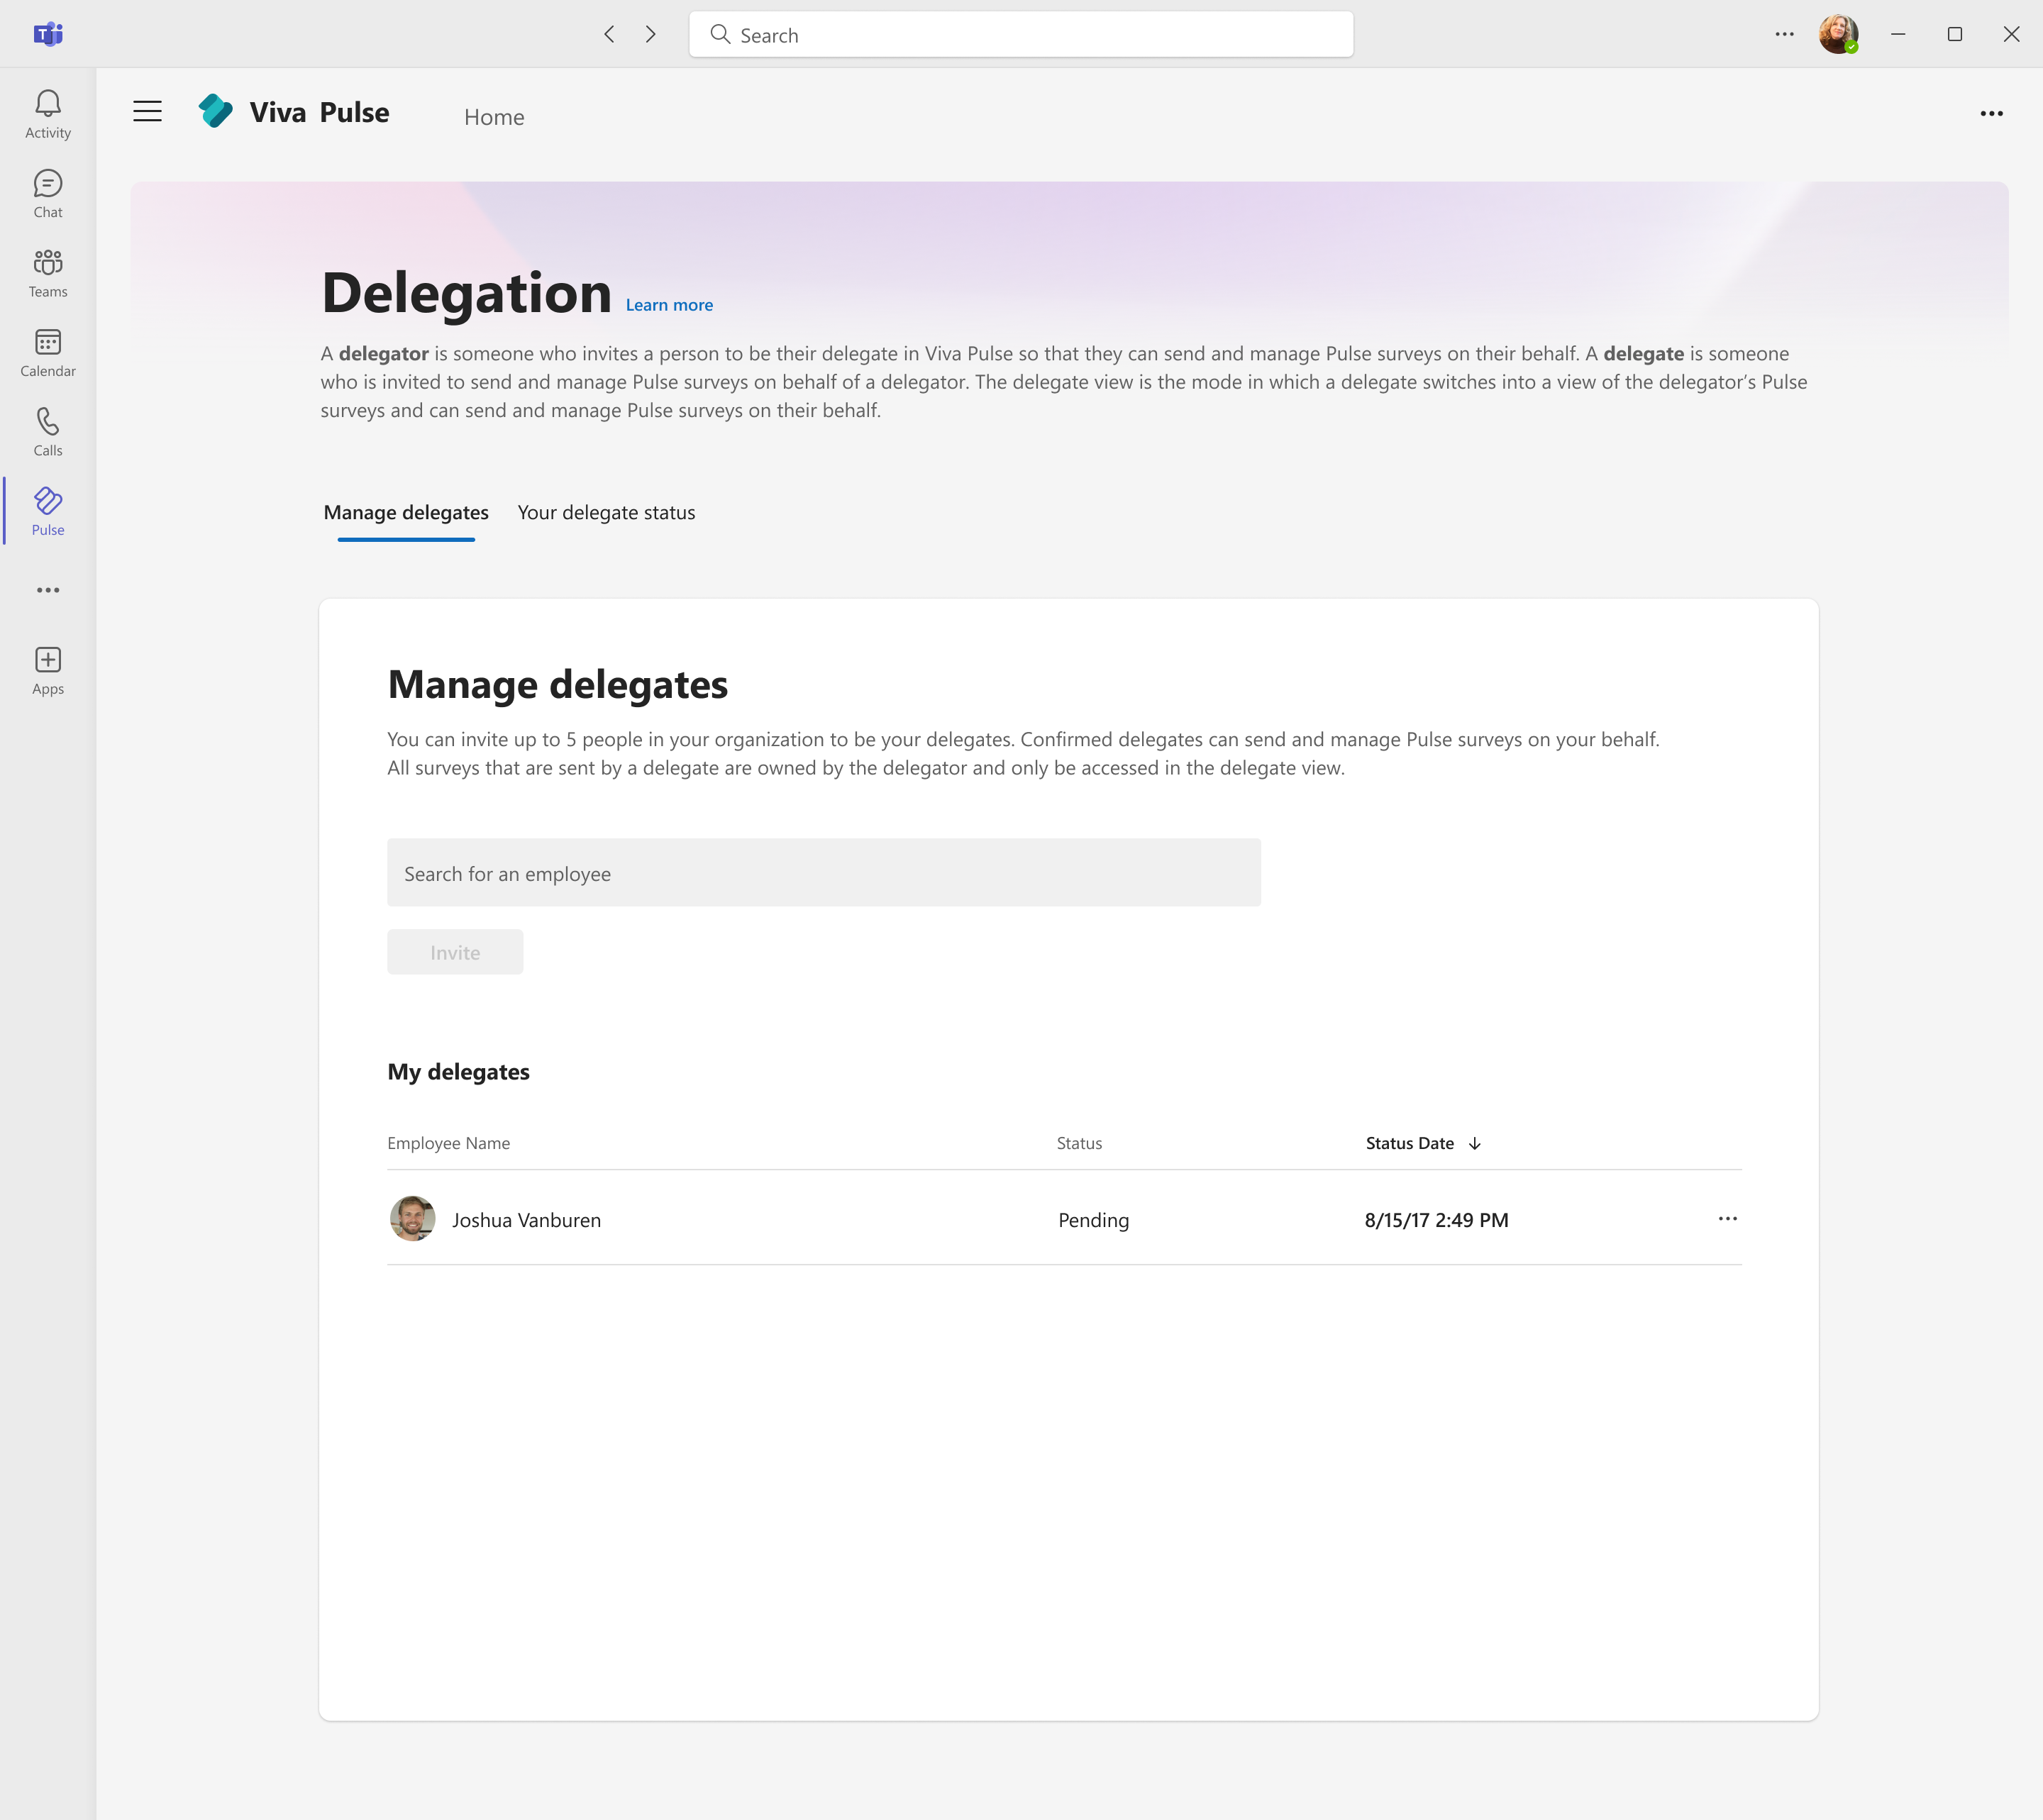Click the Learn more link
2043x1820 pixels.
(668, 305)
